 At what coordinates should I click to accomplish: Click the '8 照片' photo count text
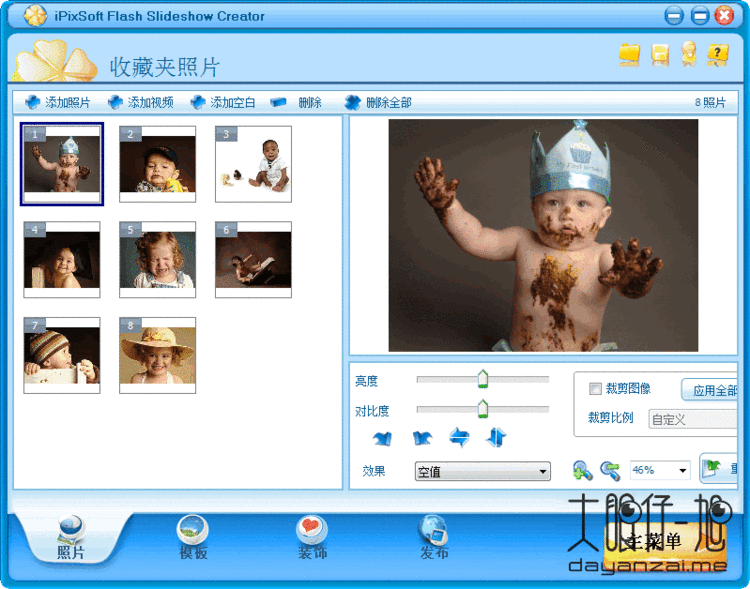710,102
